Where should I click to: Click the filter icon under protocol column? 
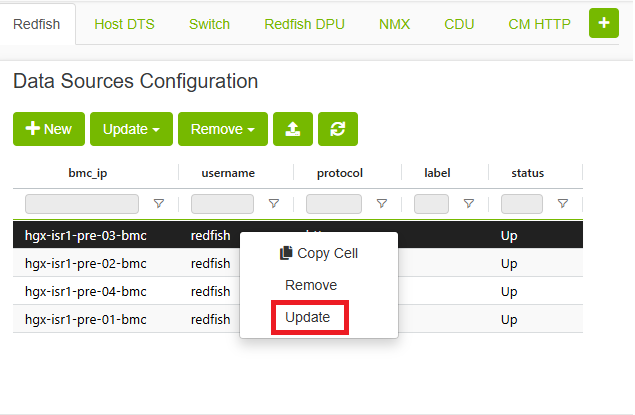click(x=381, y=204)
